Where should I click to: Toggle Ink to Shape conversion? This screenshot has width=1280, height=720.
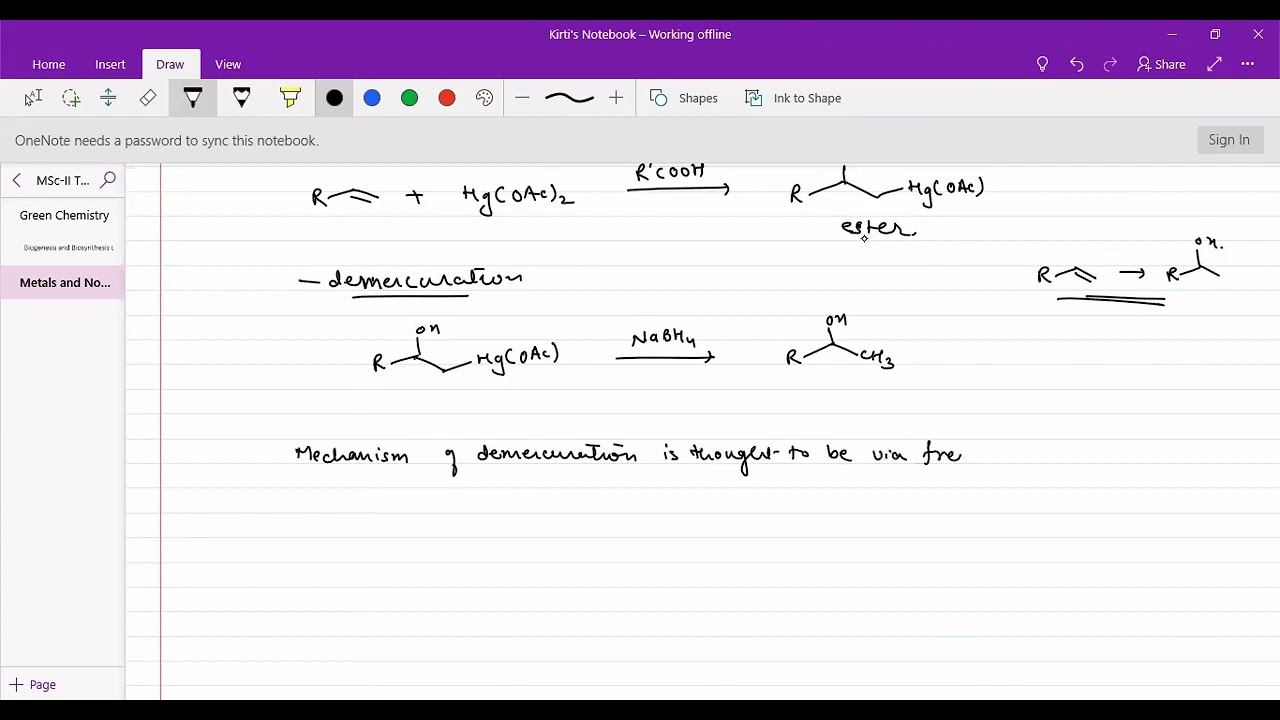click(x=793, y=98)
